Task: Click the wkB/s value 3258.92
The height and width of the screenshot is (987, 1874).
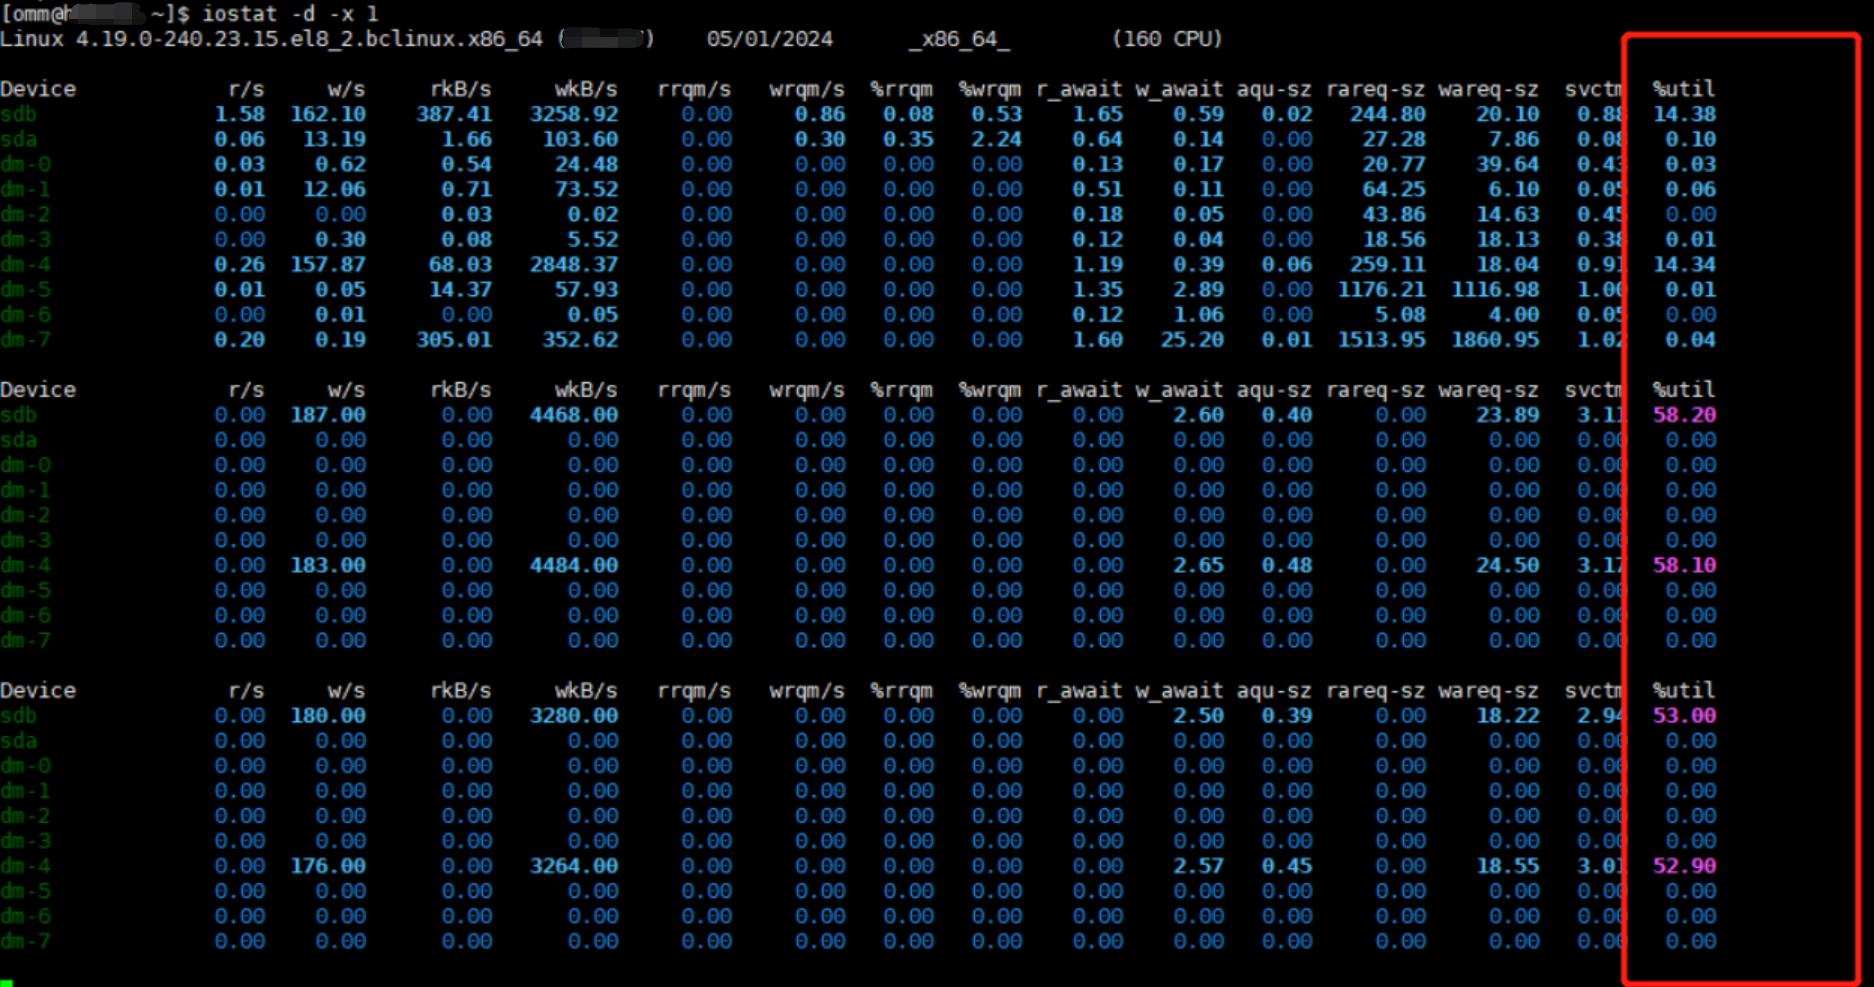Action: [x=574, y=114]
